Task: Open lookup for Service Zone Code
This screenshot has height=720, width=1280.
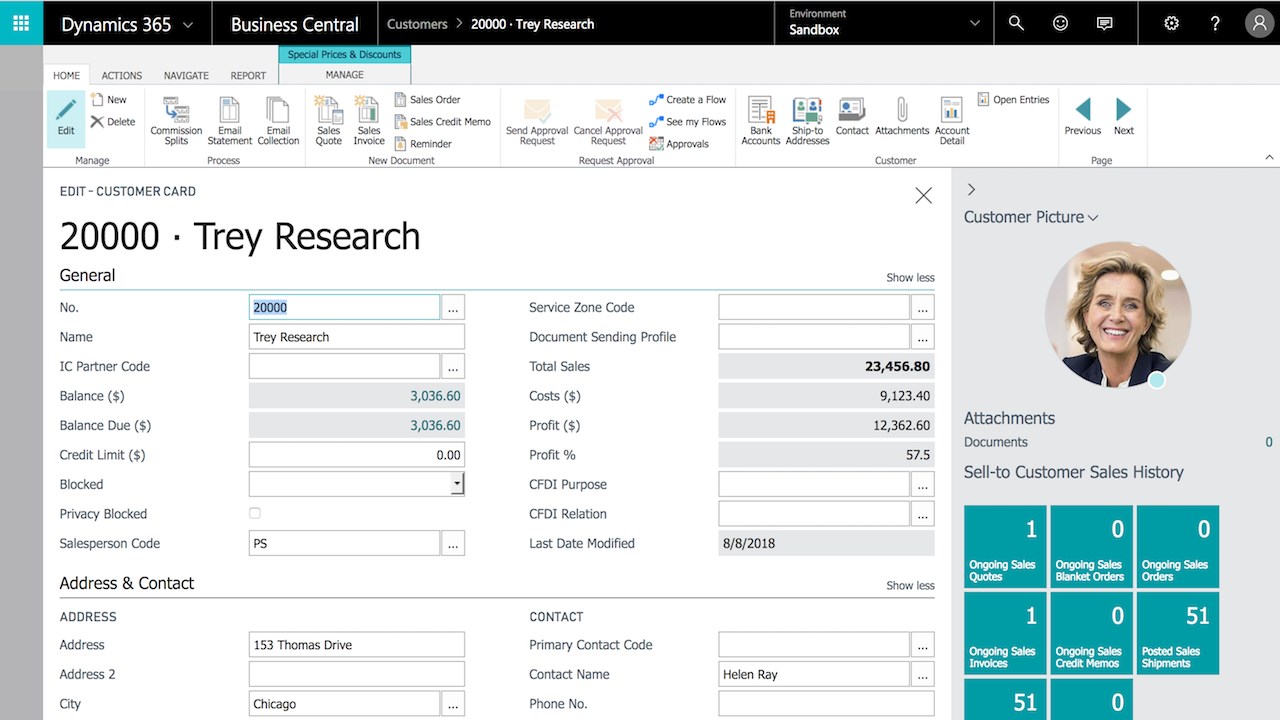Action: pyautogui.click(x=923, y=307)
